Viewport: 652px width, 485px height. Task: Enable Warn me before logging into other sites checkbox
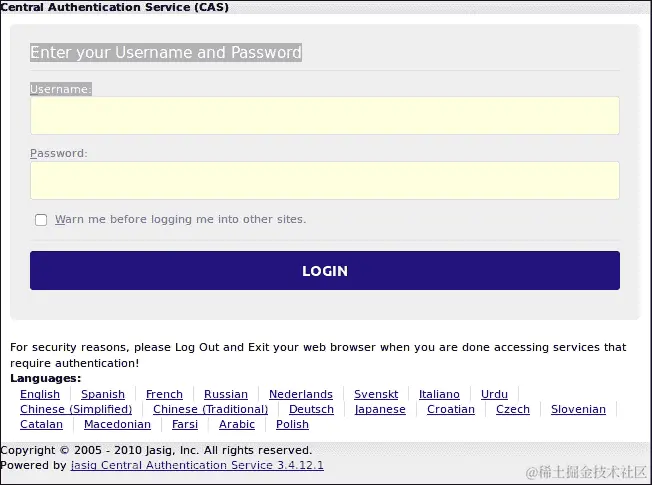[41, 220]
